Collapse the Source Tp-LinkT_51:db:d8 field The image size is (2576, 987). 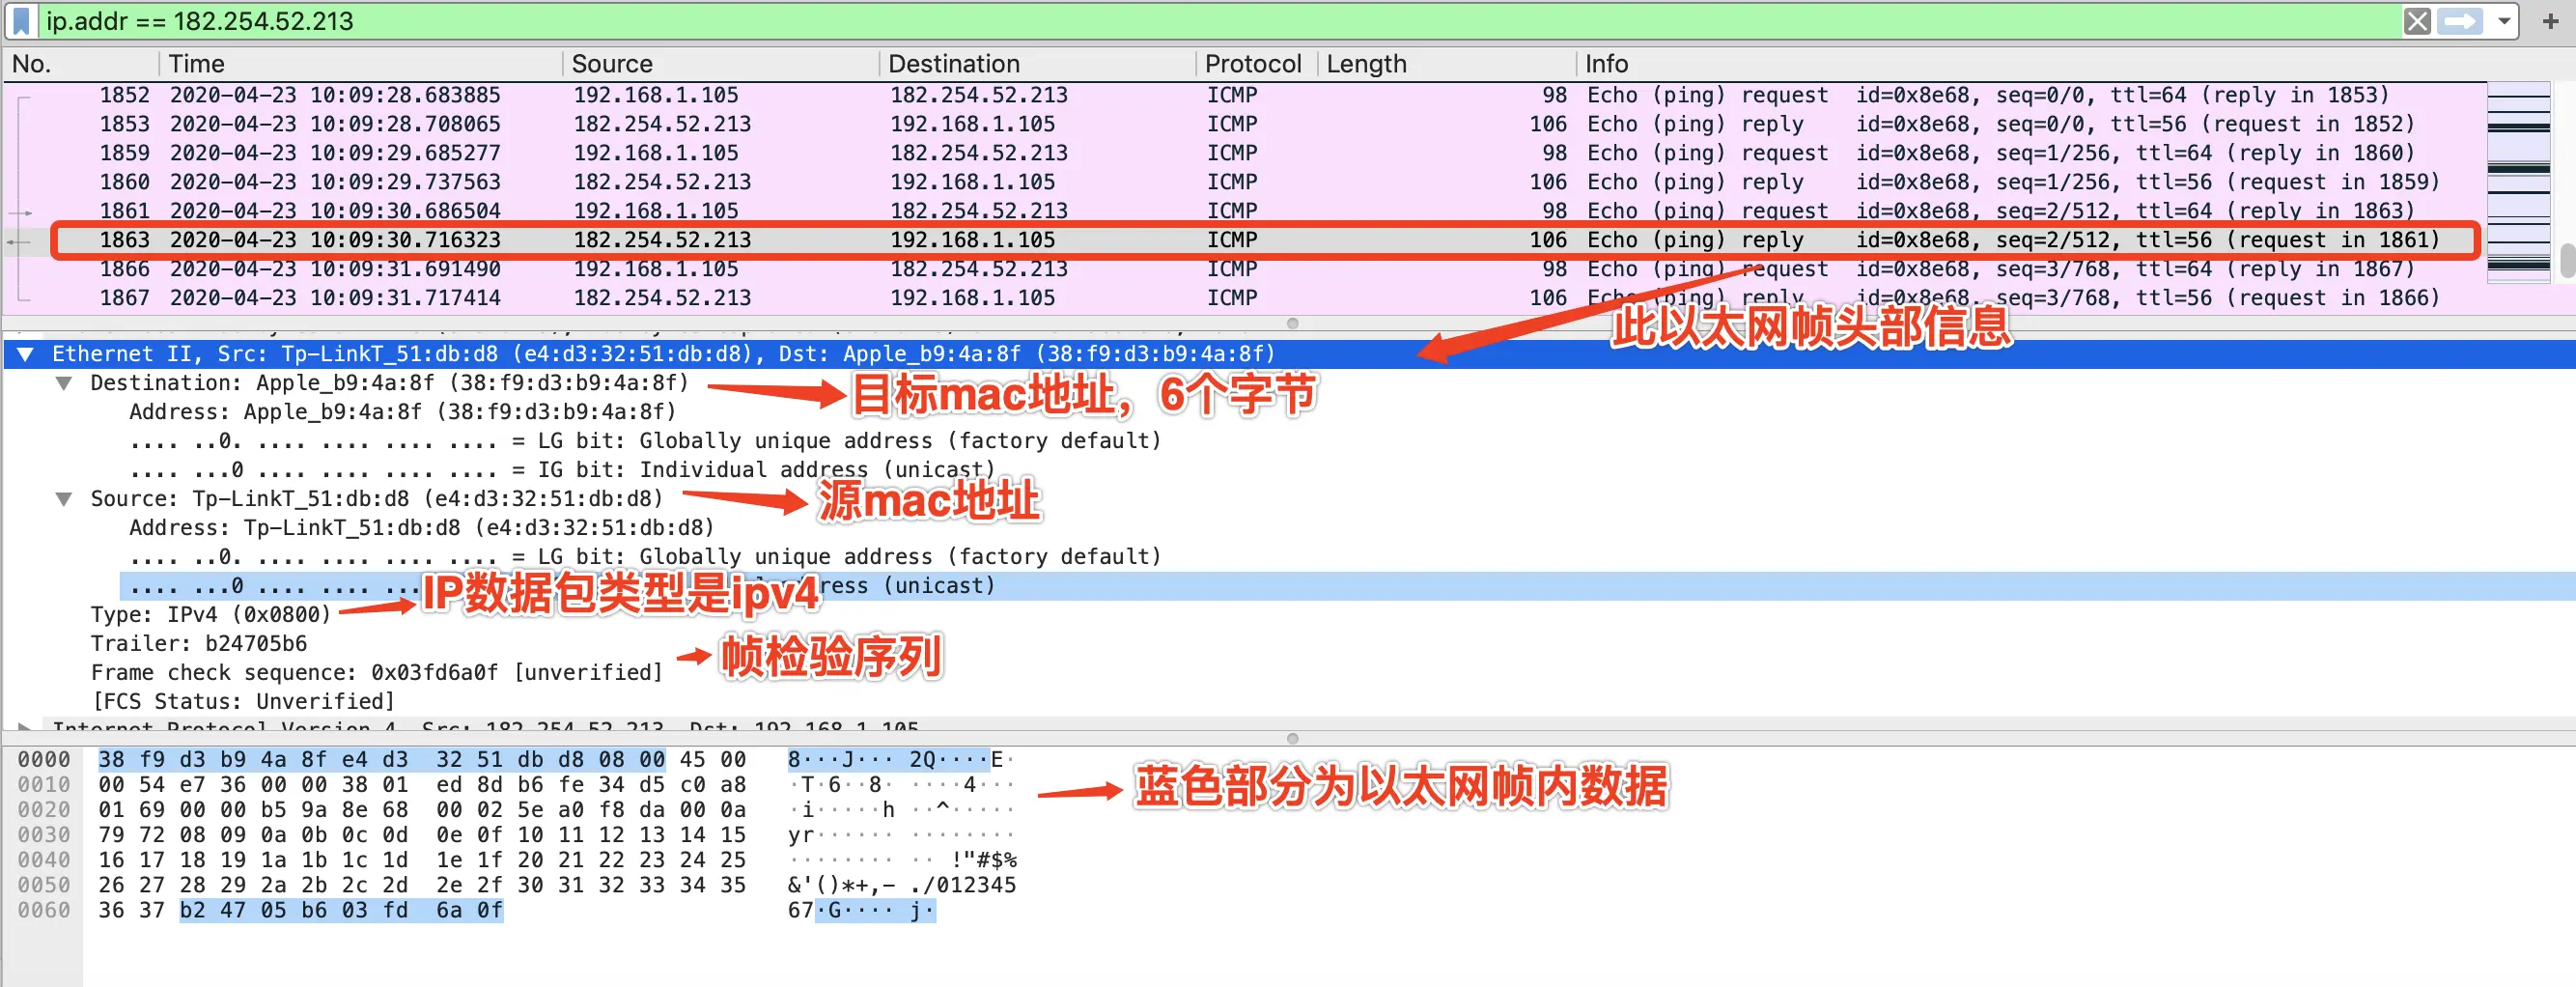tap(66, 498)
